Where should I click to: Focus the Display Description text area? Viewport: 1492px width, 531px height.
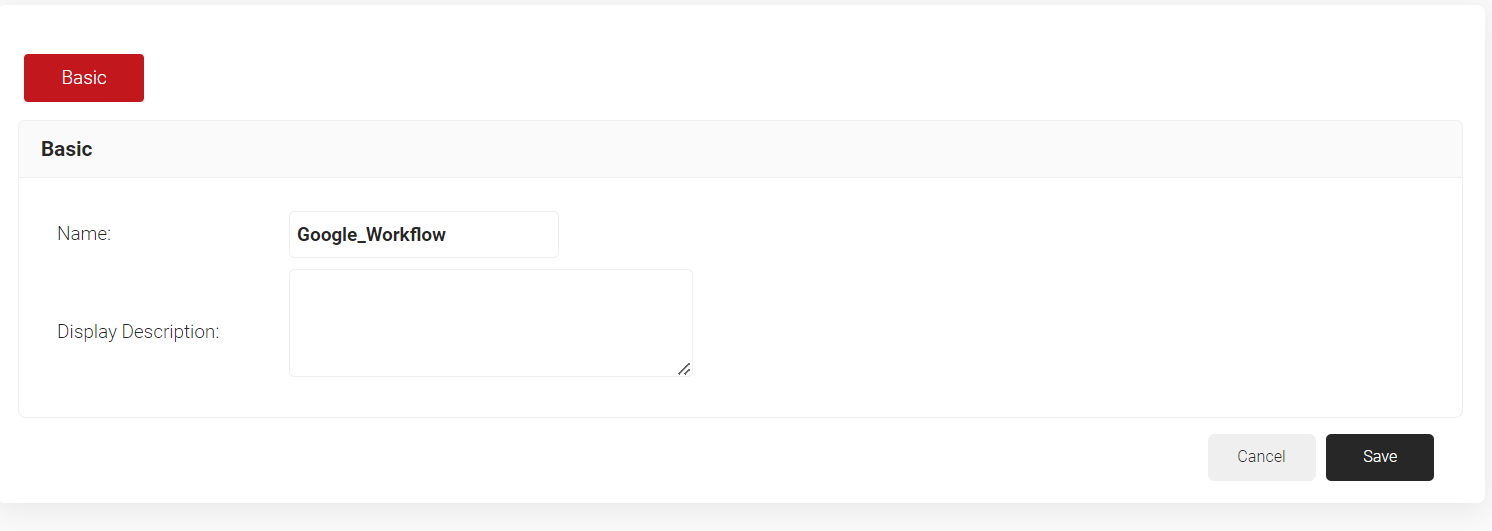tap(490, 323)
